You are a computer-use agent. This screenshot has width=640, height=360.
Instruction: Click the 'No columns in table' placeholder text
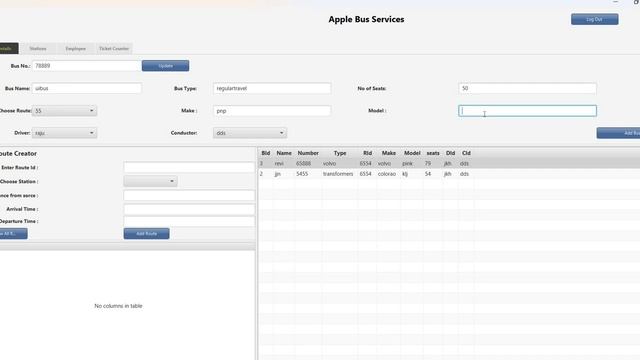(x=118, y=306)
